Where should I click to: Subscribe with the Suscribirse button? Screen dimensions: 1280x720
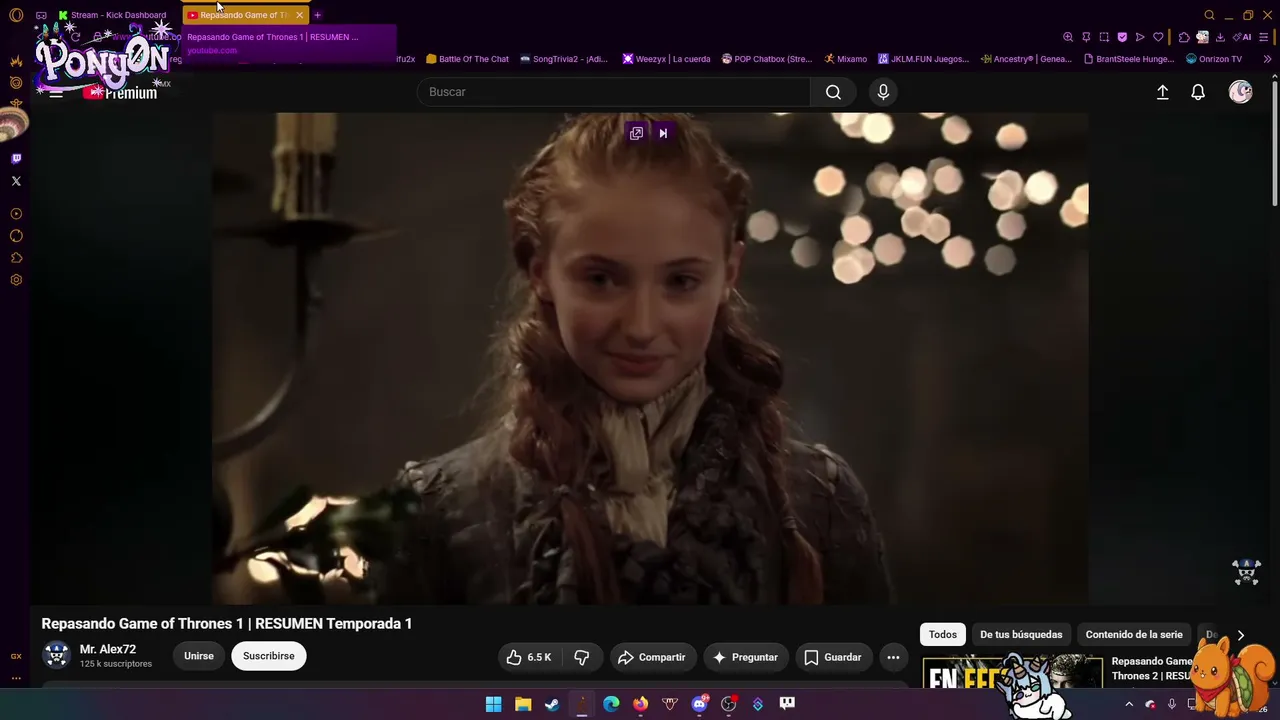pyautogui.click(x=268, y=656)
